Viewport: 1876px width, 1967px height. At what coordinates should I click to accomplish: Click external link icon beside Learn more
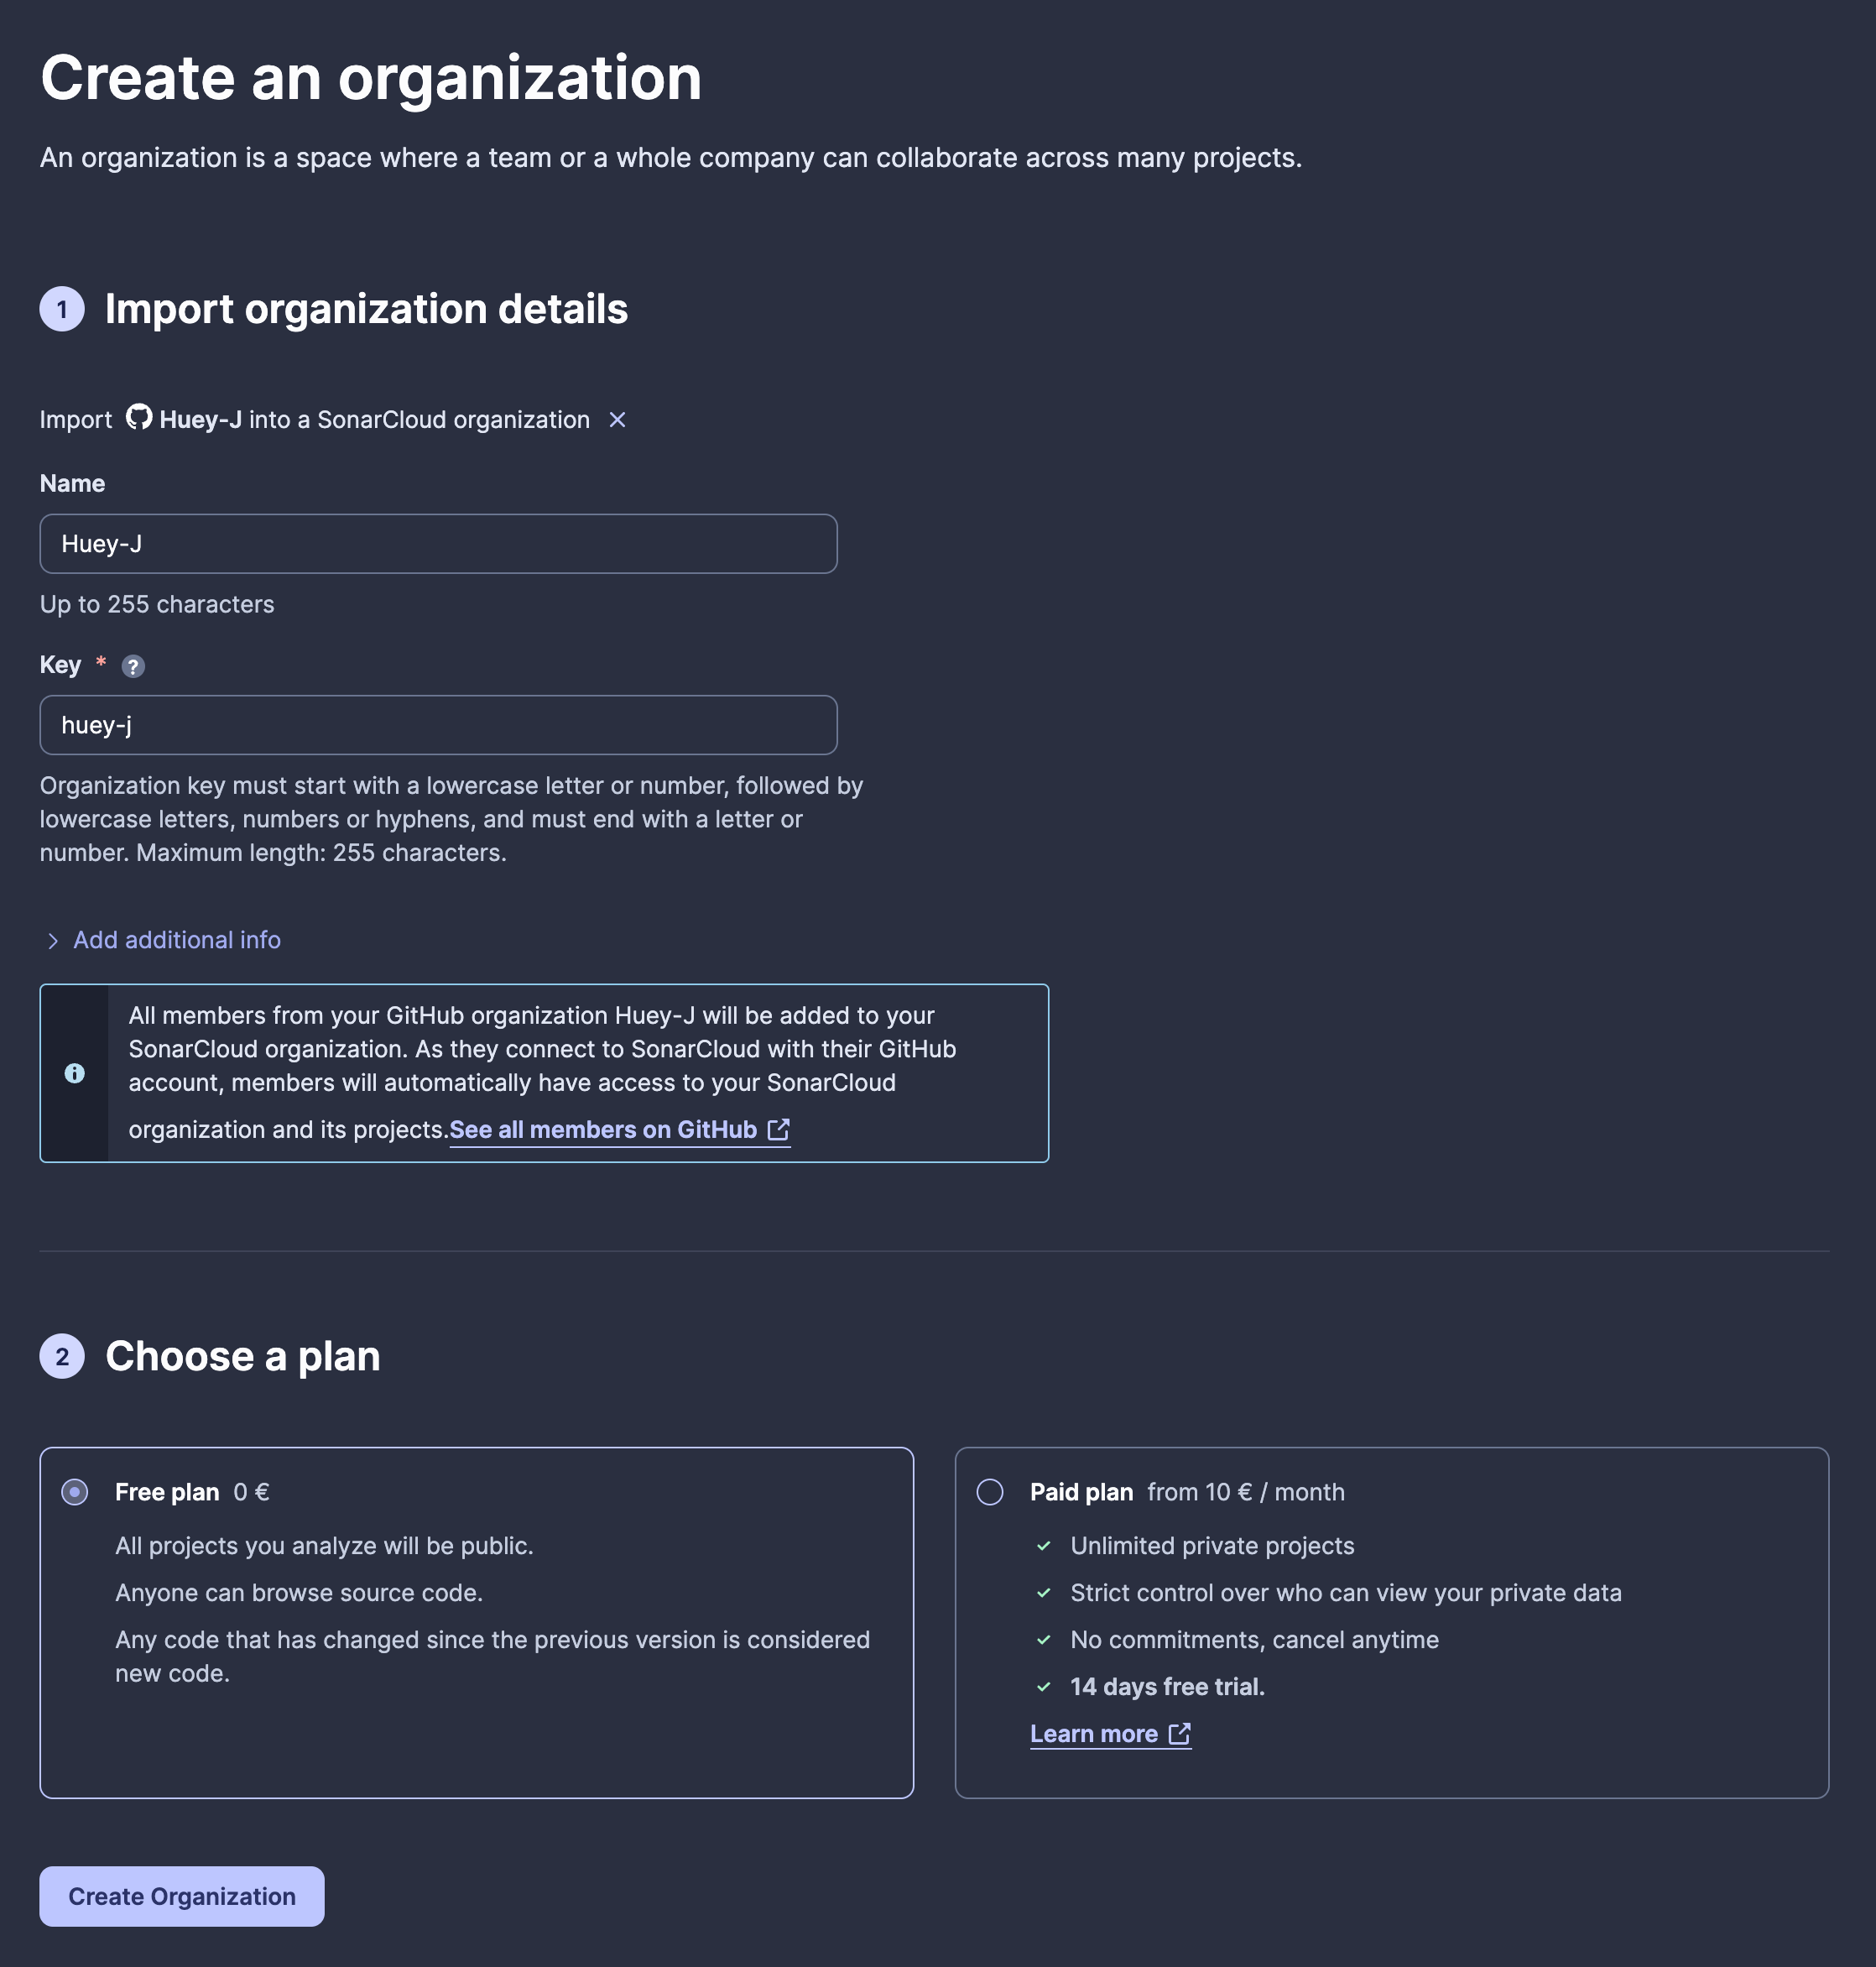[1179, 1734]
